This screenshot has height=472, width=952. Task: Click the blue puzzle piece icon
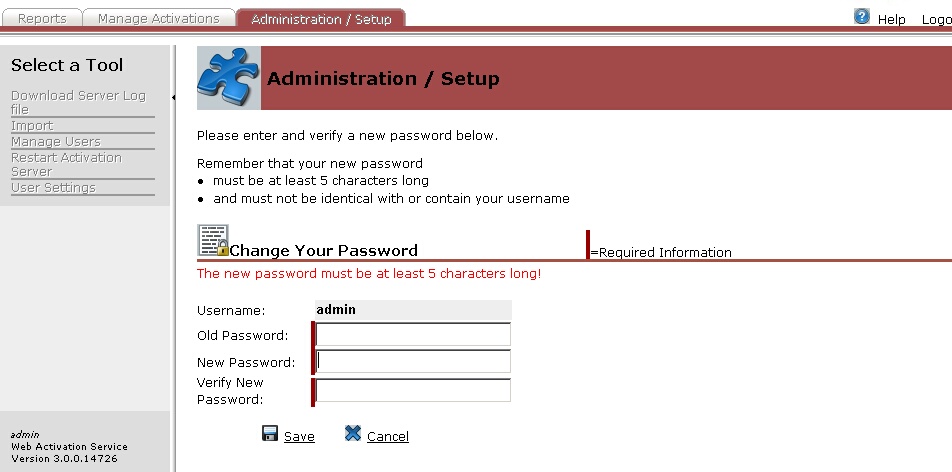point(228,78)
